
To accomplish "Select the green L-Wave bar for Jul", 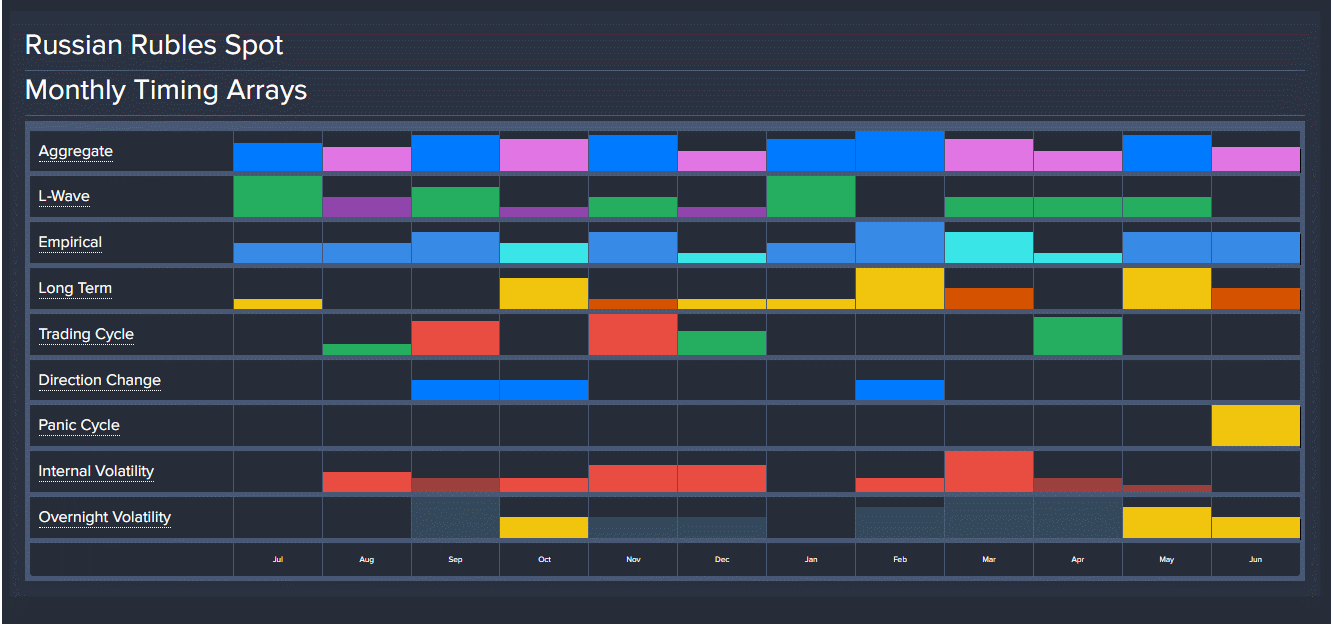I will [x=278, y=197].
